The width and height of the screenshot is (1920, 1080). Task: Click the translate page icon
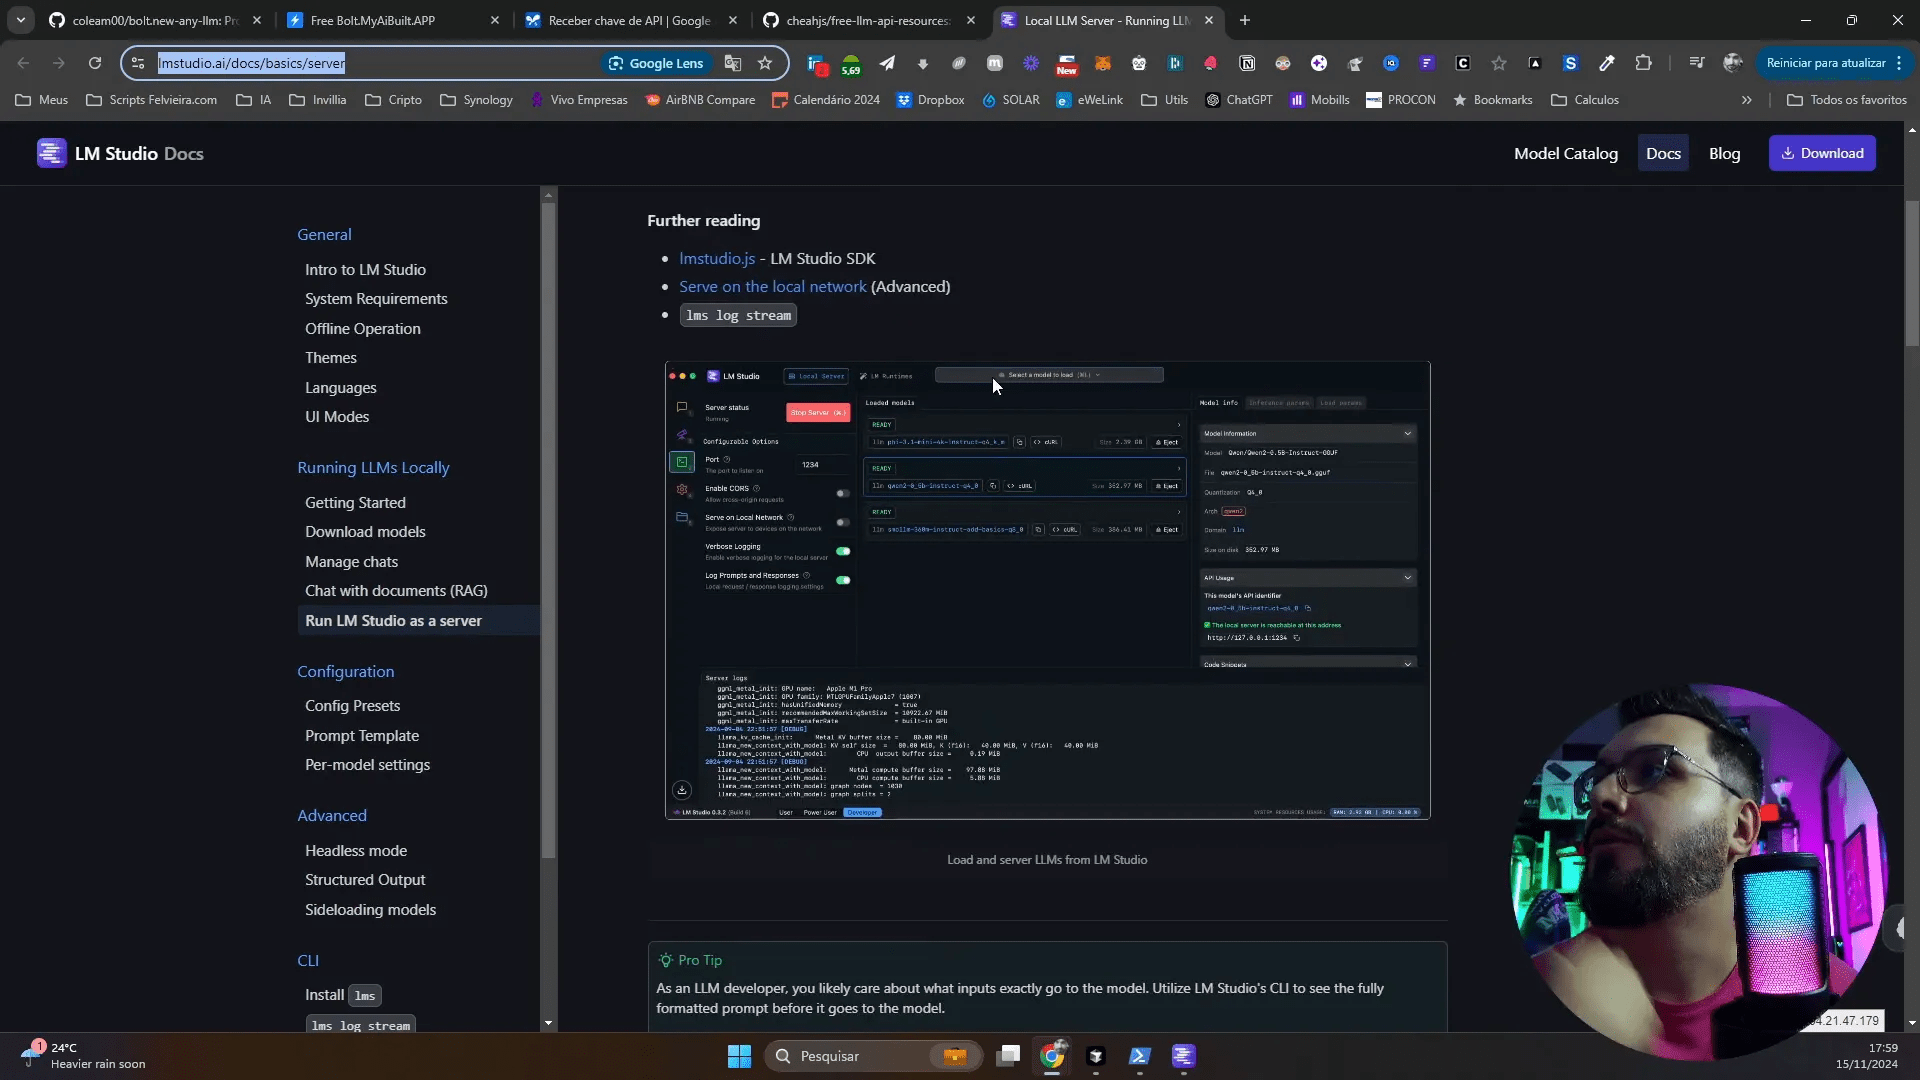click(733, 63)
